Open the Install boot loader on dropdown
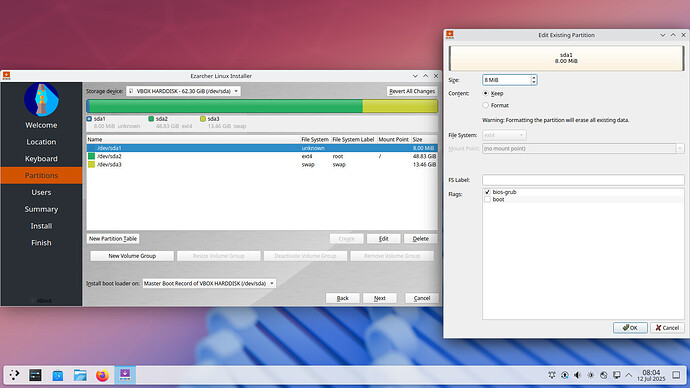This screenshot has height=388, width=690. click(x=209, y=283)
